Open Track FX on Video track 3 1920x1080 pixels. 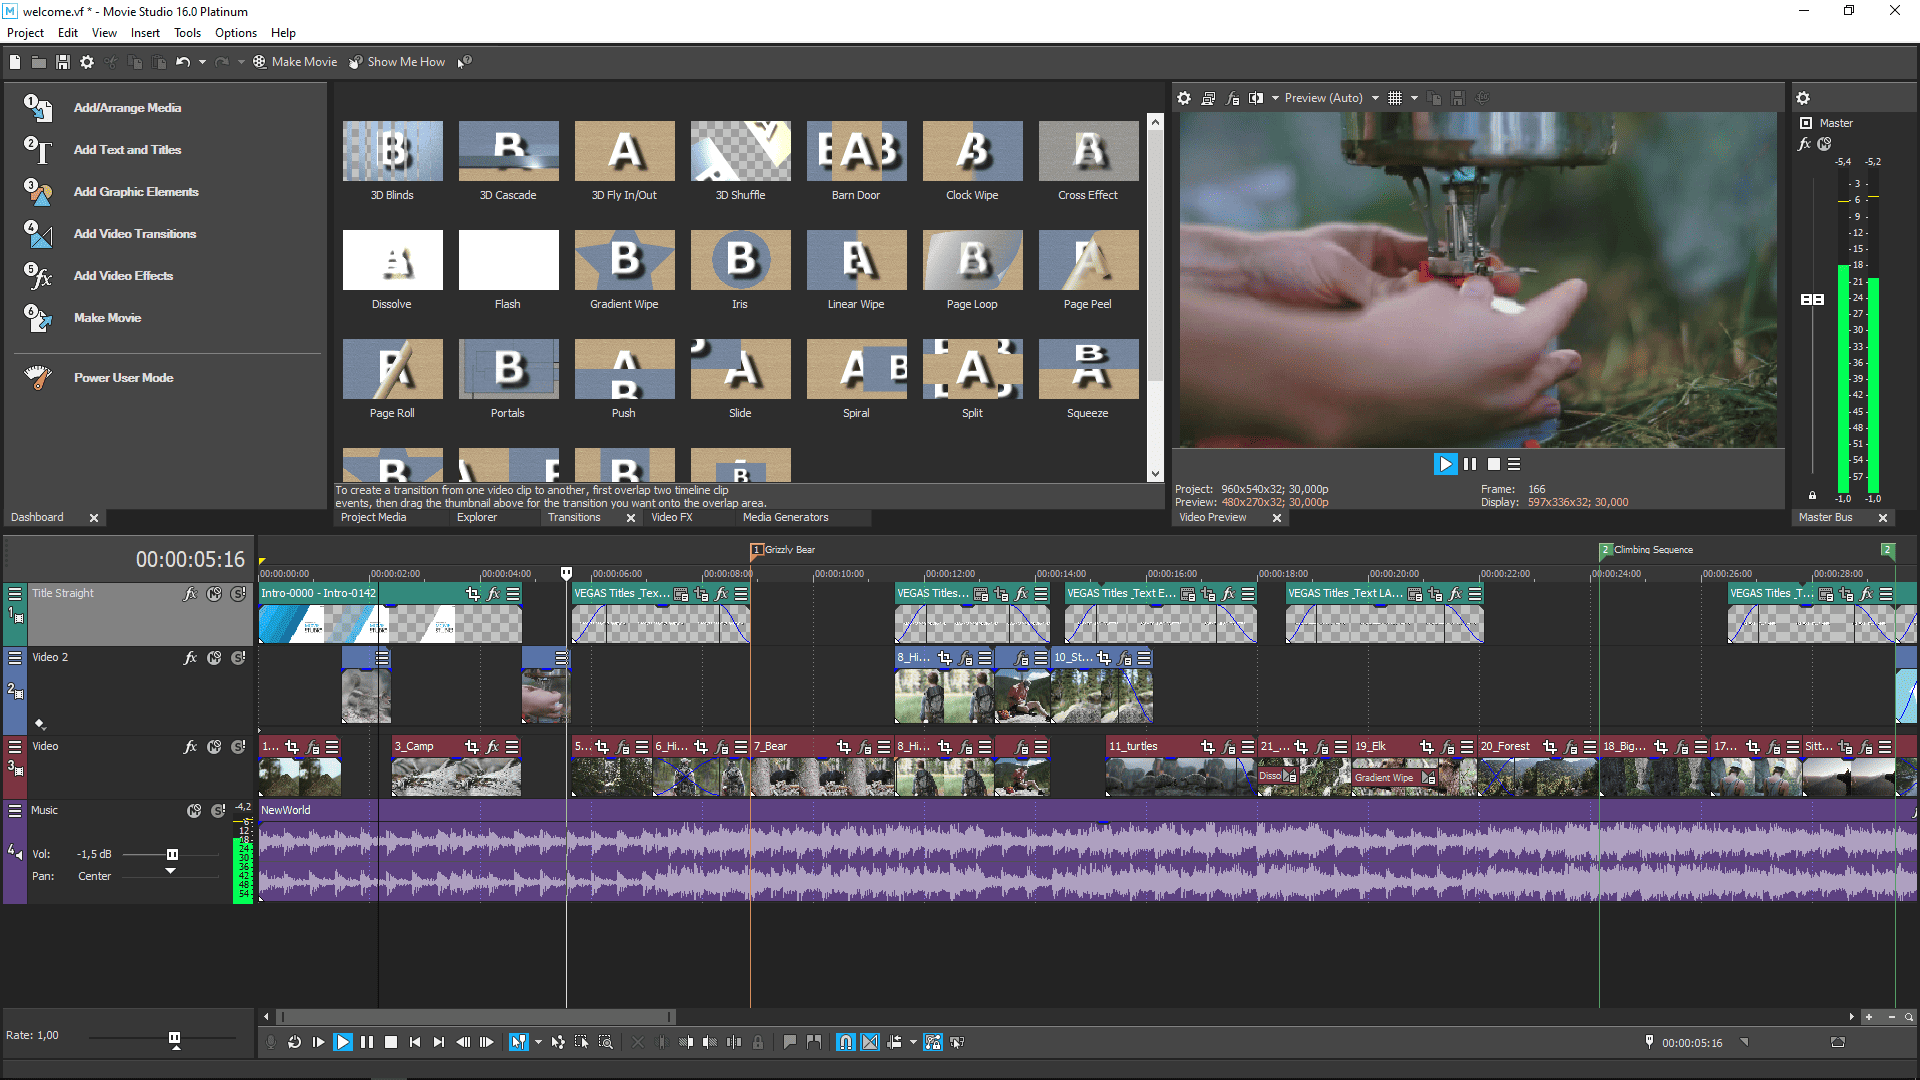point(191,747)
